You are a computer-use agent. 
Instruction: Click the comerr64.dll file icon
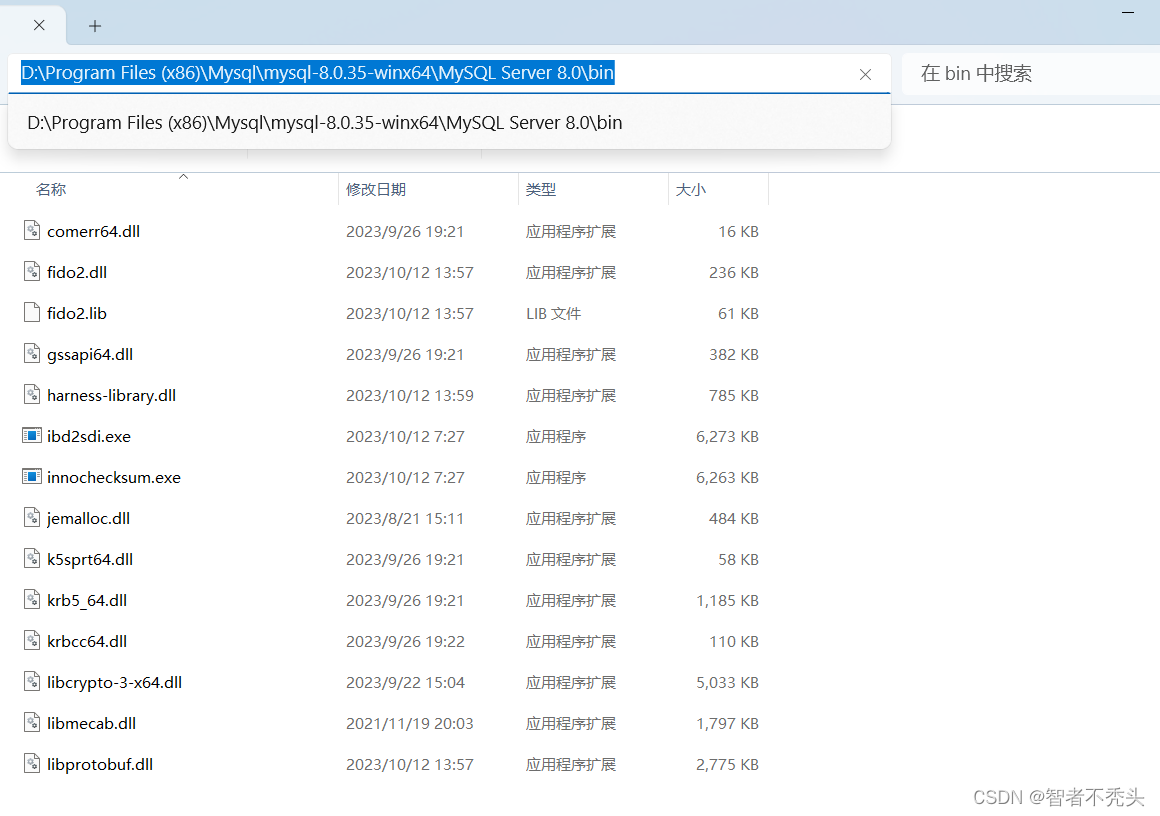(32, 231)
